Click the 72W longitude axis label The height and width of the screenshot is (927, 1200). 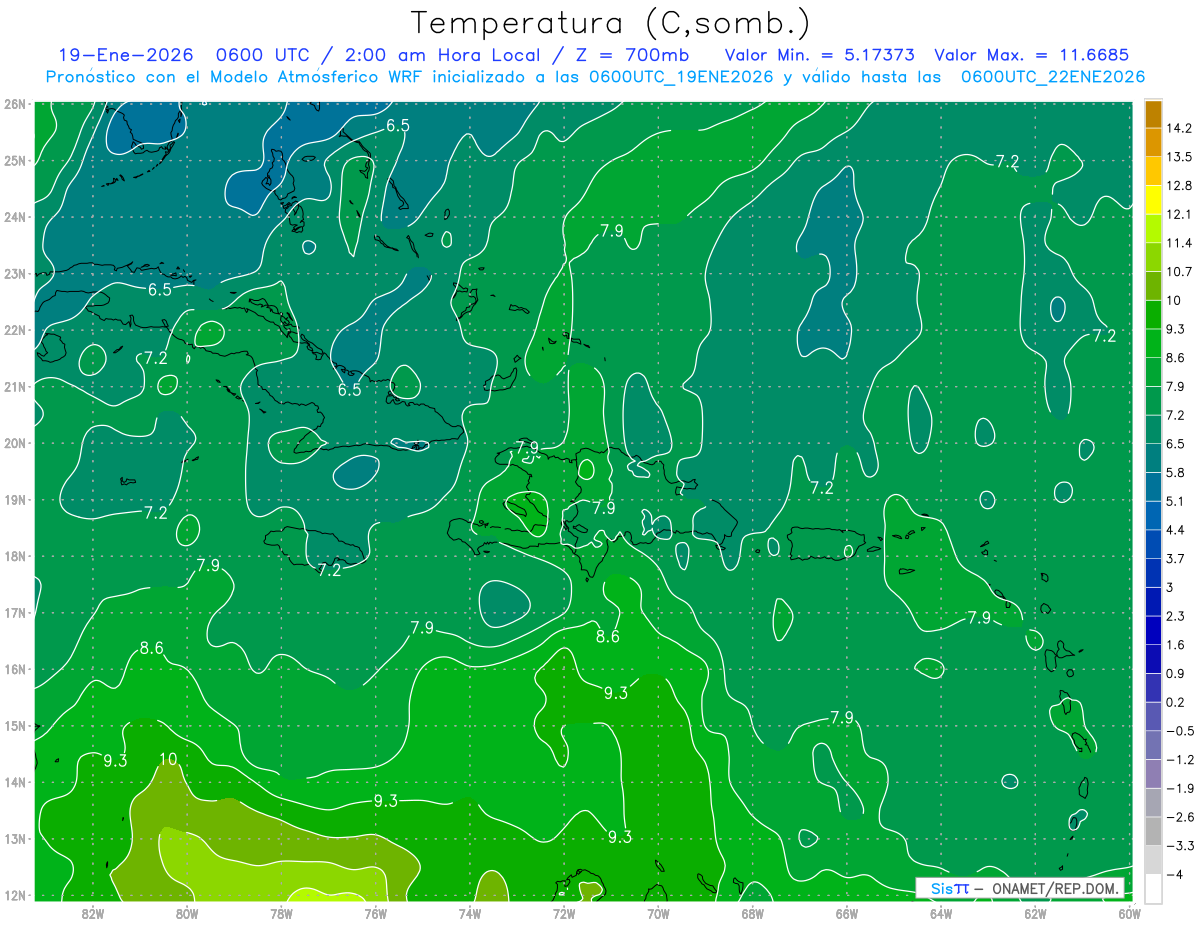pos(564,913)
